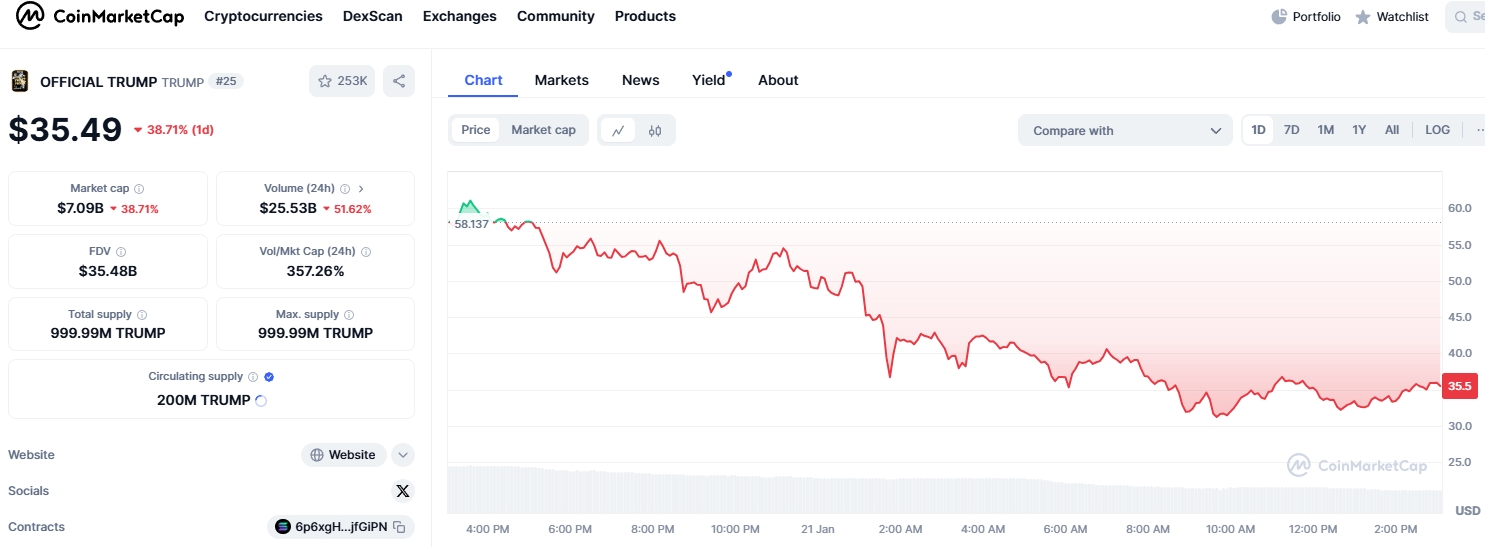
Task: Expand Volume (24h) arrow
Action: tap(361, 188)
